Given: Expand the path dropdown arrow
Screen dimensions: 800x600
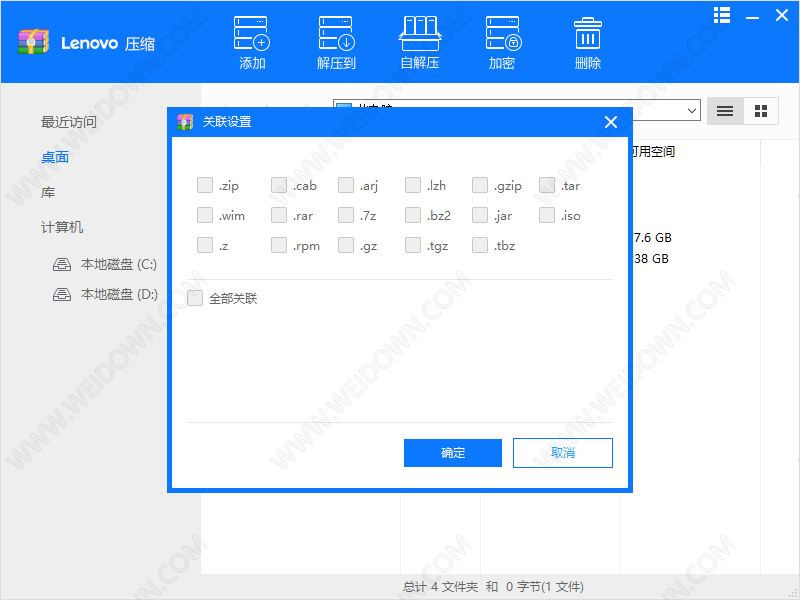Looking at the screenshot, I should point(692,111).
